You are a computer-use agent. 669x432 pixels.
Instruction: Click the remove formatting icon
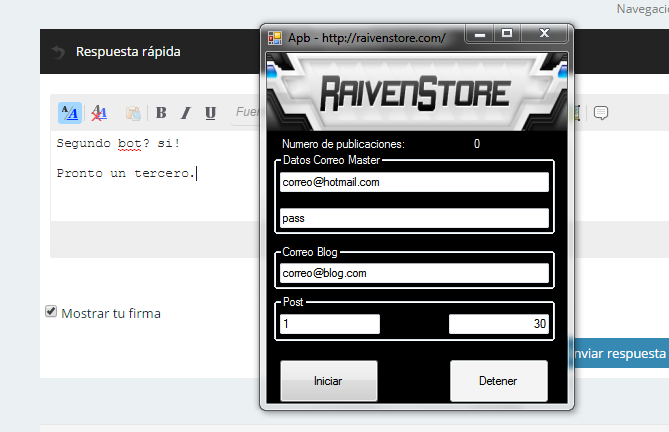coord(99,113)
